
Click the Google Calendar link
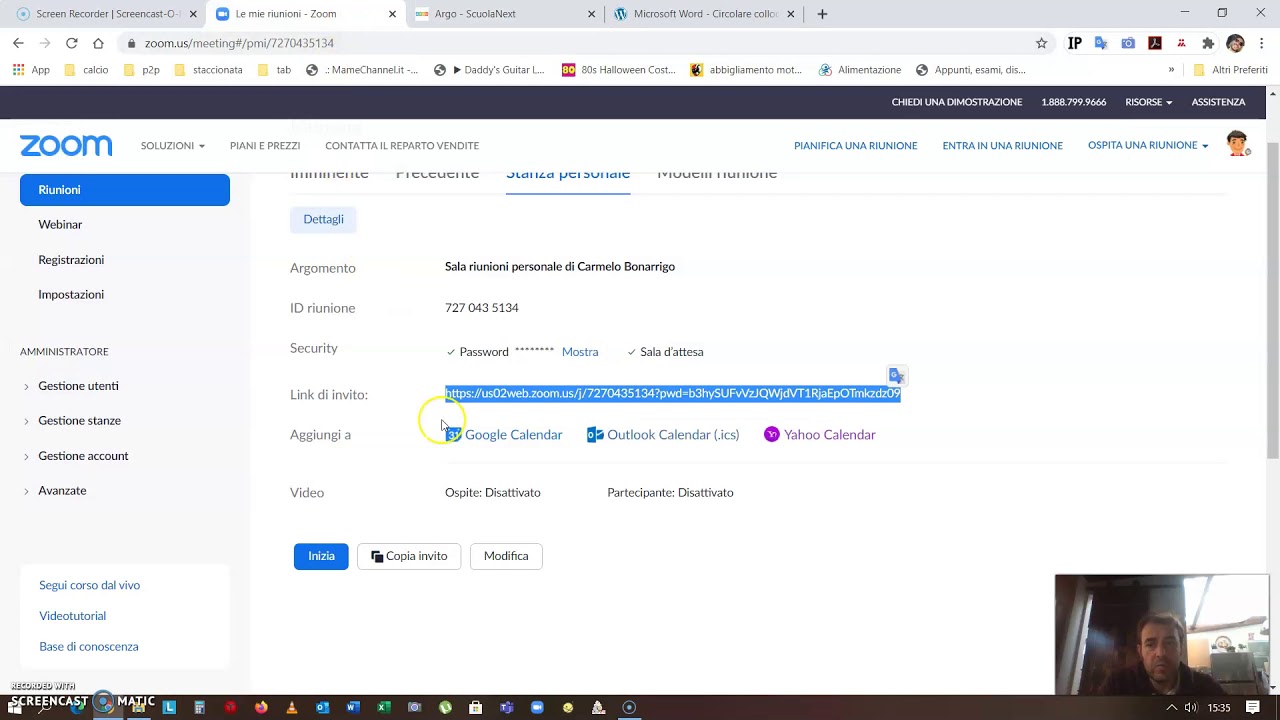coord(513,435)
